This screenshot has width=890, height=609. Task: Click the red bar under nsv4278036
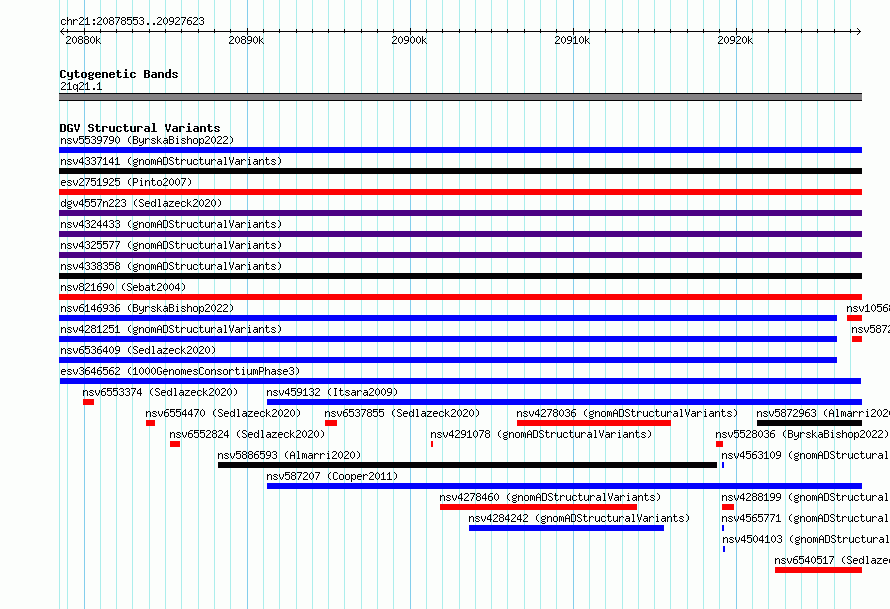594,423
